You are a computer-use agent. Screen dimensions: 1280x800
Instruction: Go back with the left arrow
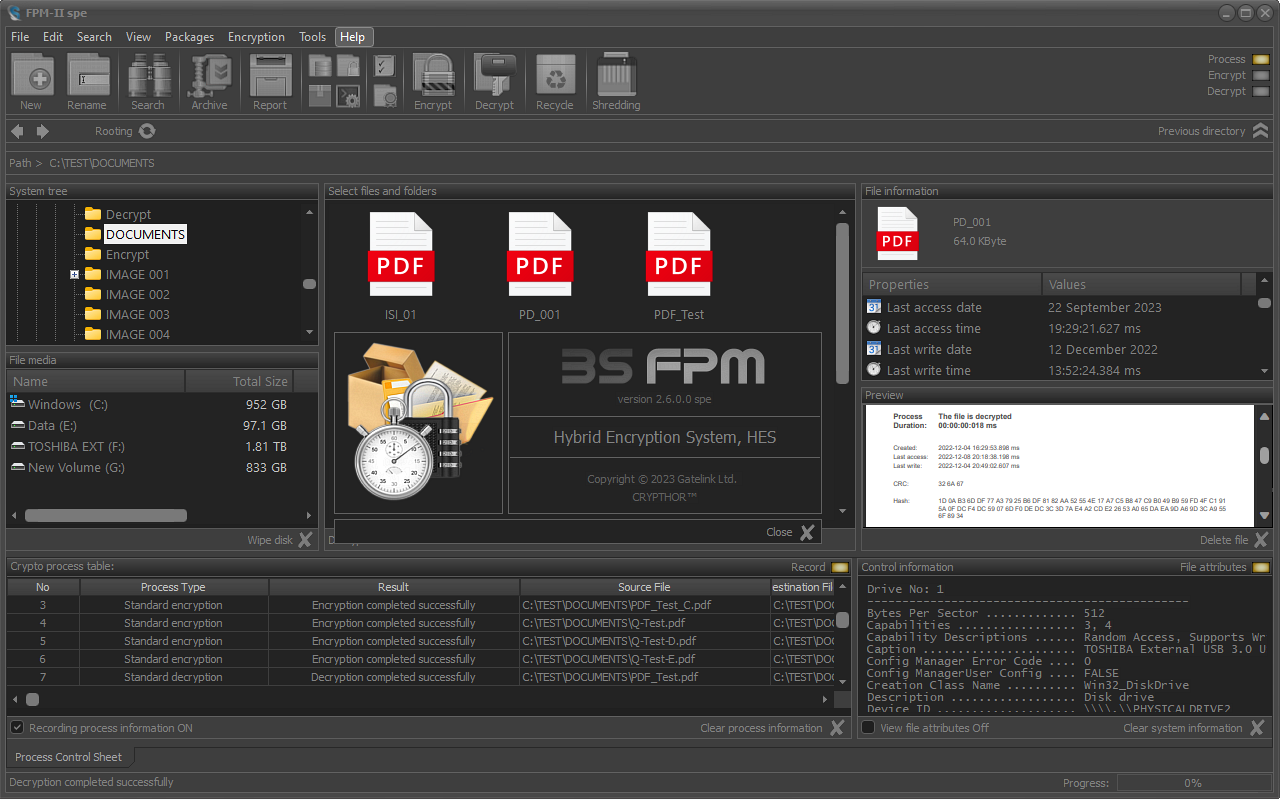pyautogui.click(x=17, y=131)
